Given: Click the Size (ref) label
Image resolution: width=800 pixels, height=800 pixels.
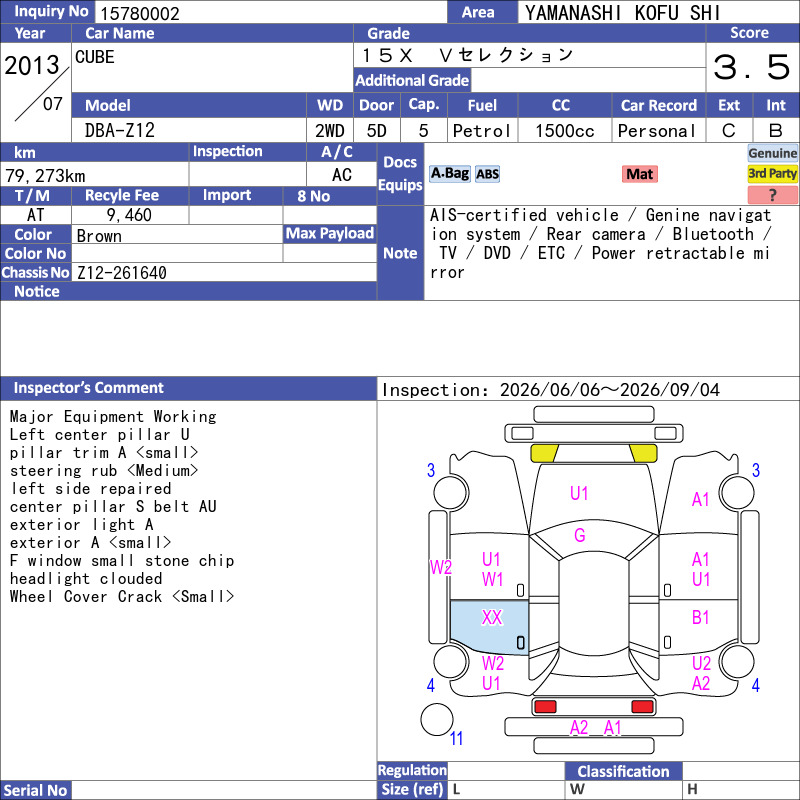Looking at the screenshot, I should coord(412,790).
